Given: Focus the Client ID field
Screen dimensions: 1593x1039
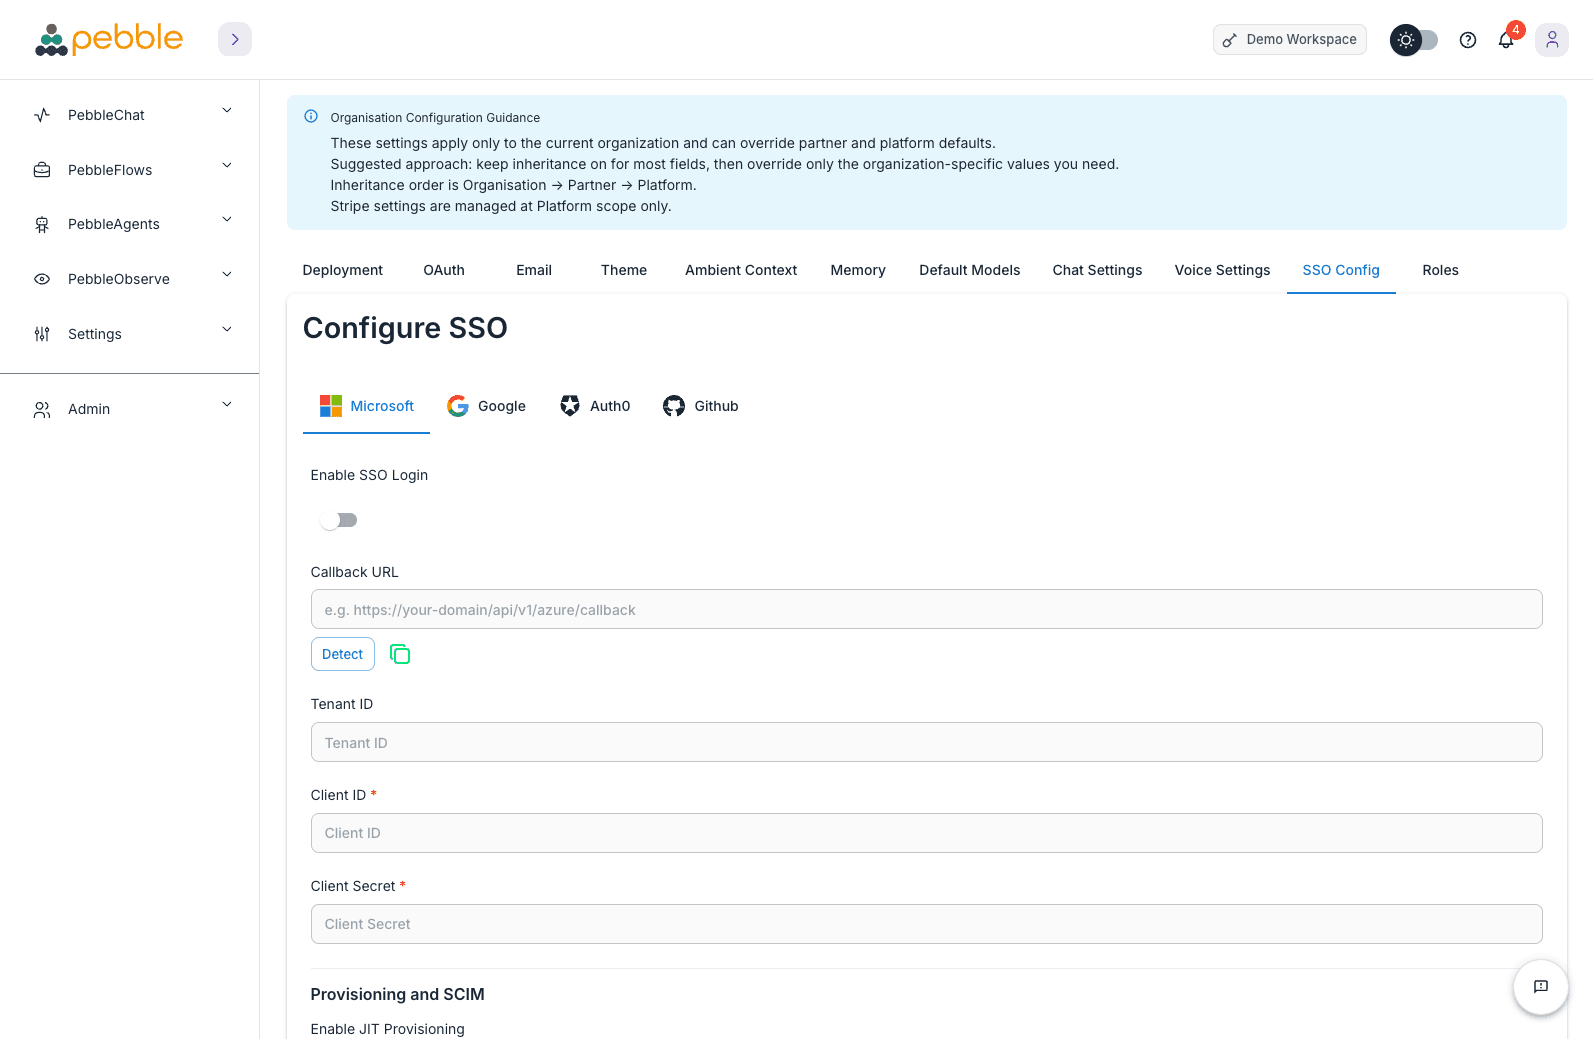Looking at the screenshot, I should [927, 833].
